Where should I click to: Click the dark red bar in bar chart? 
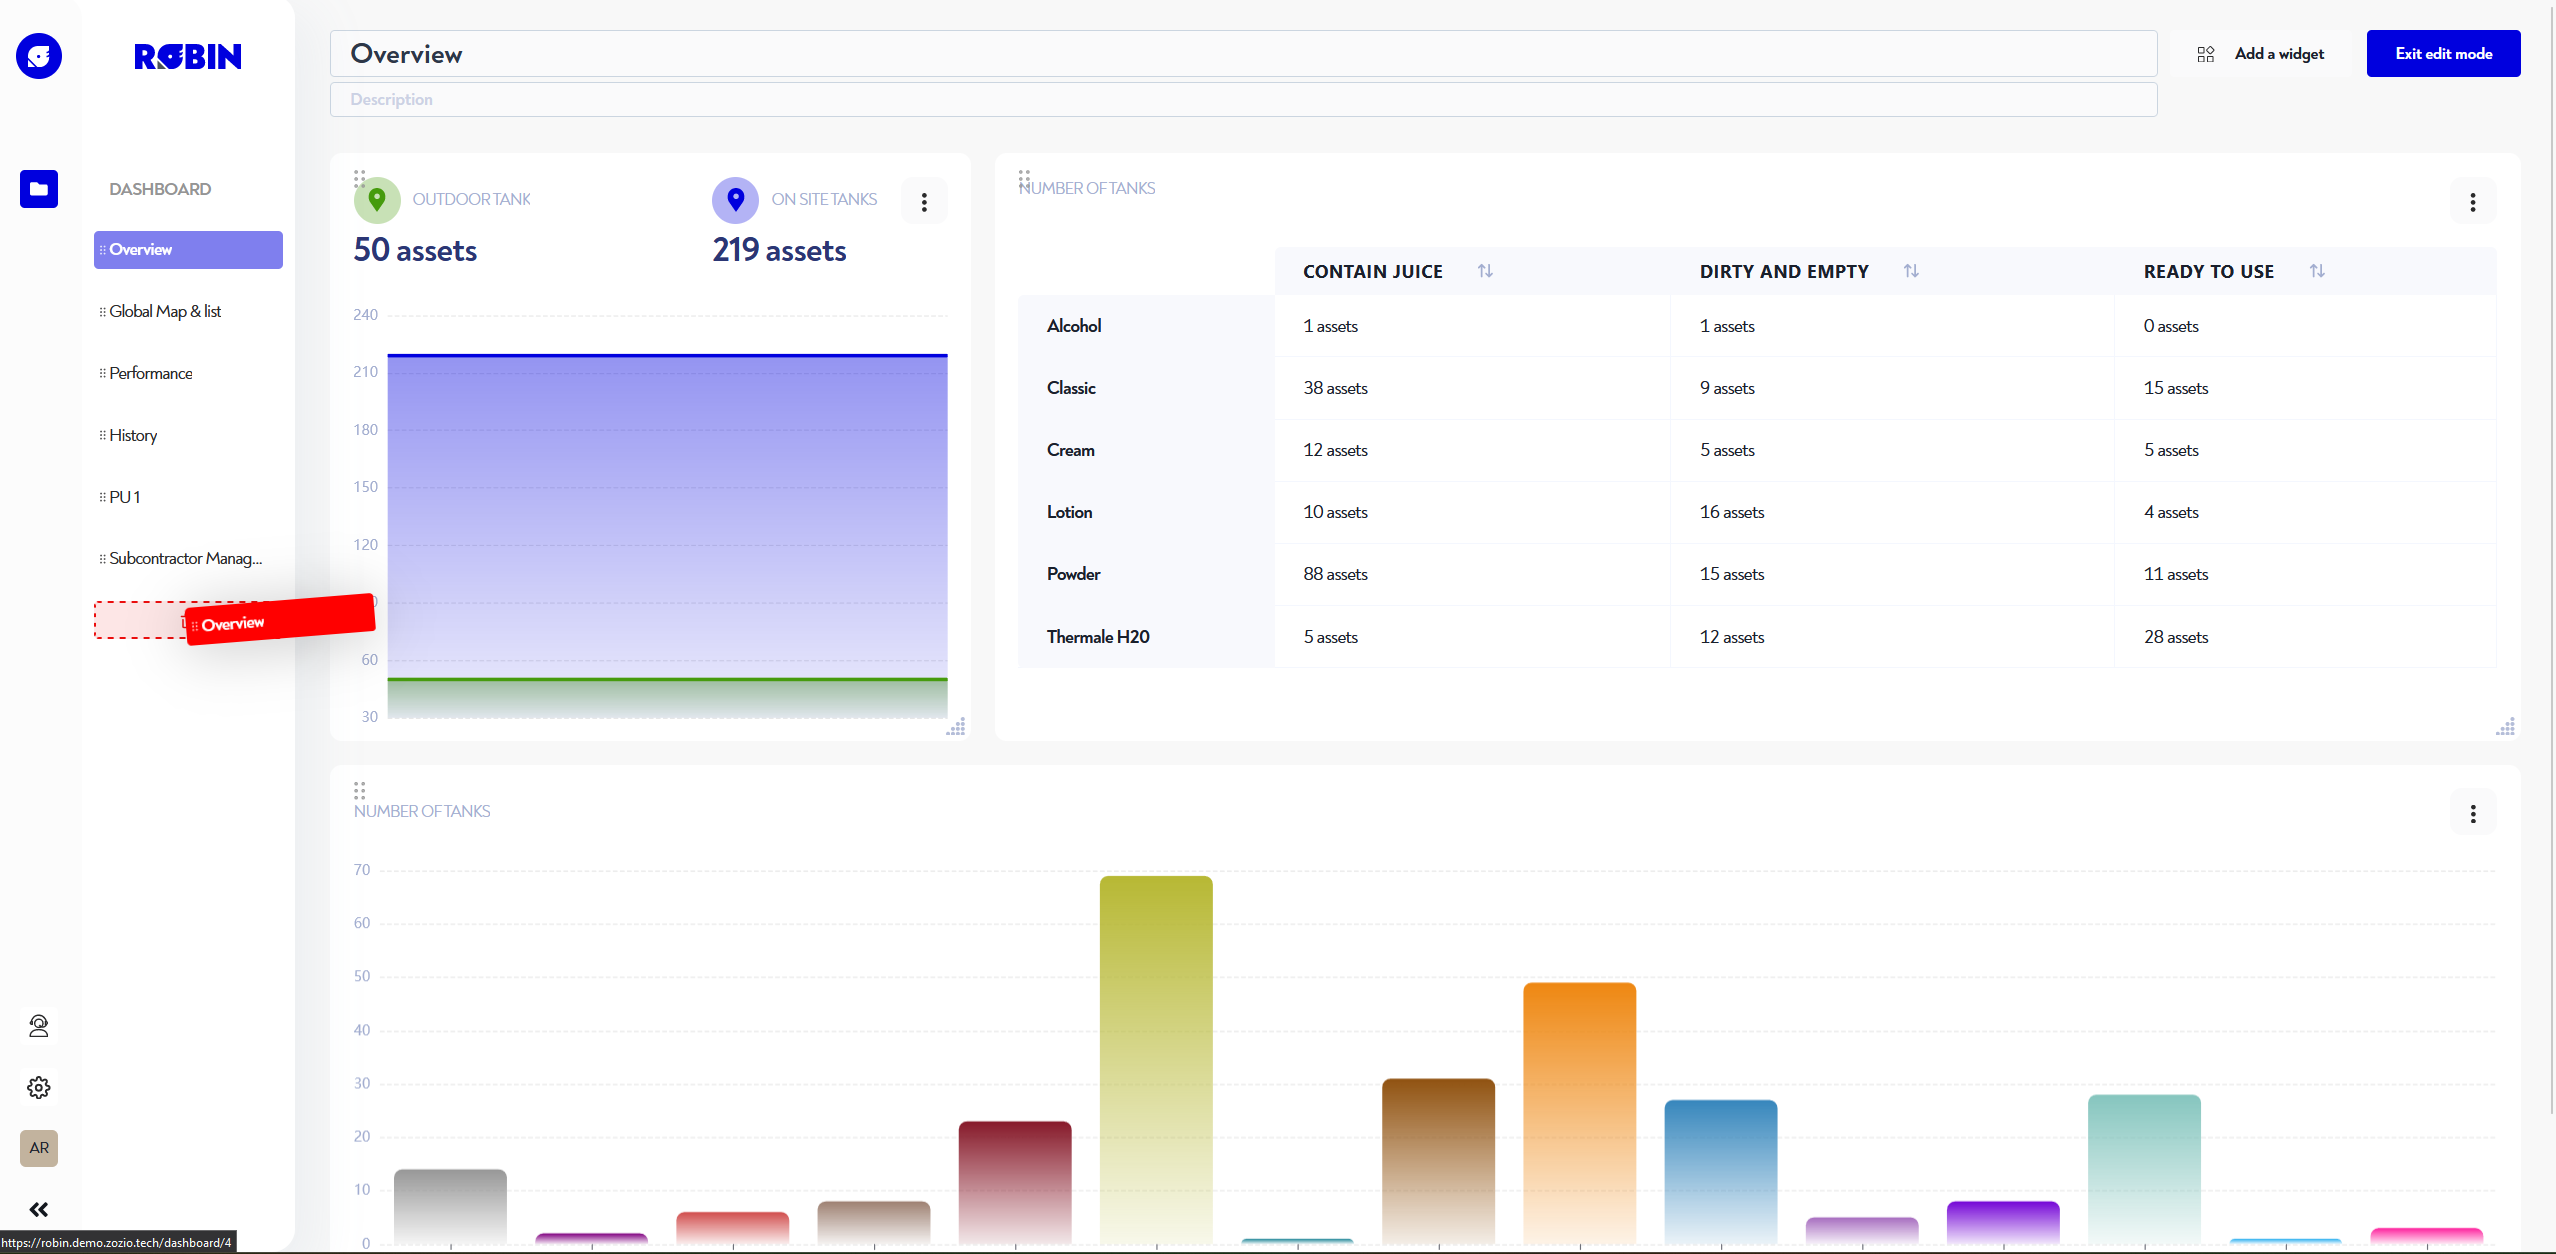1015,1182
